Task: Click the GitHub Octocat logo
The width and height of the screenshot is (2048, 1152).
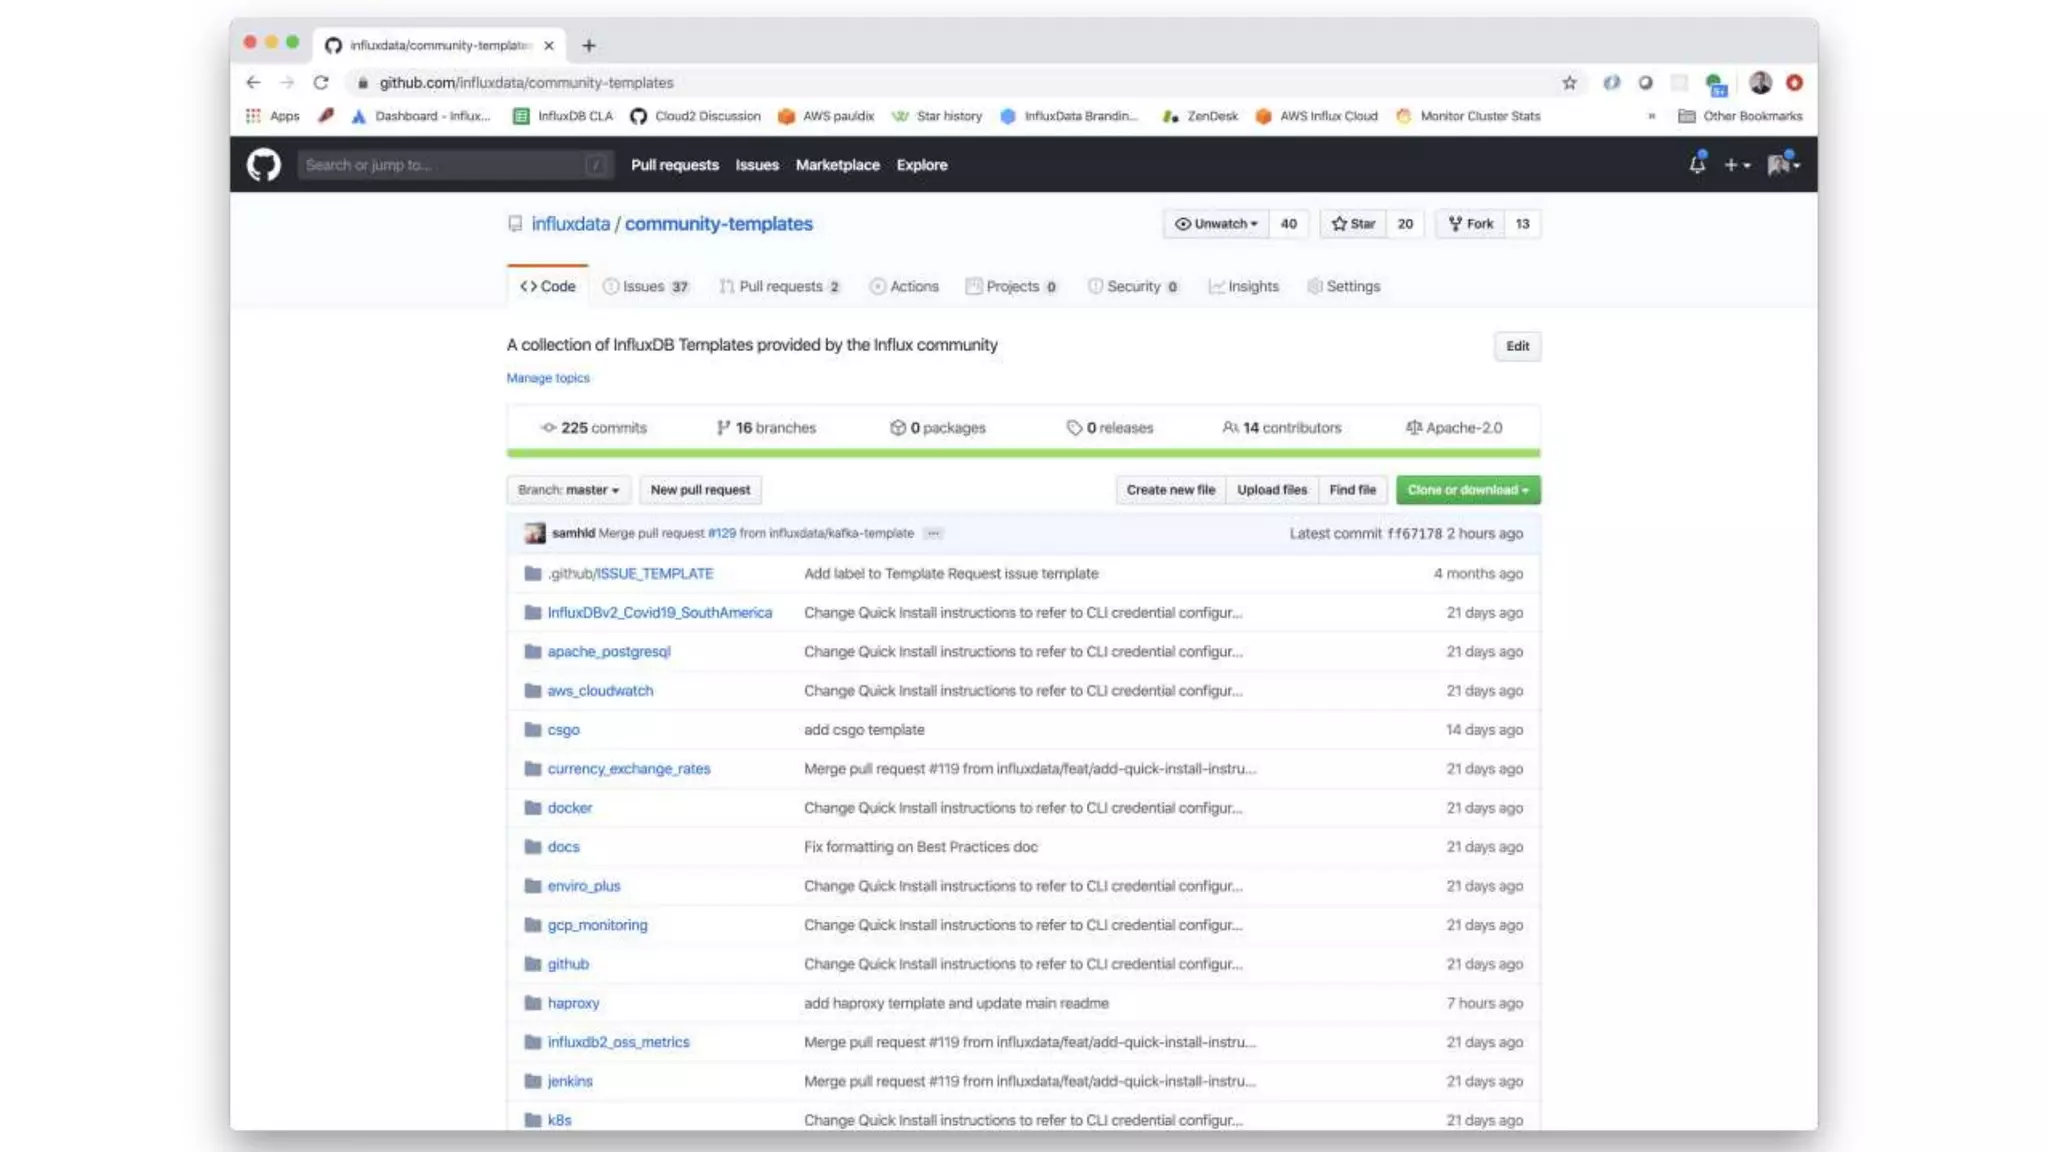Action: (x=264, y=165)
